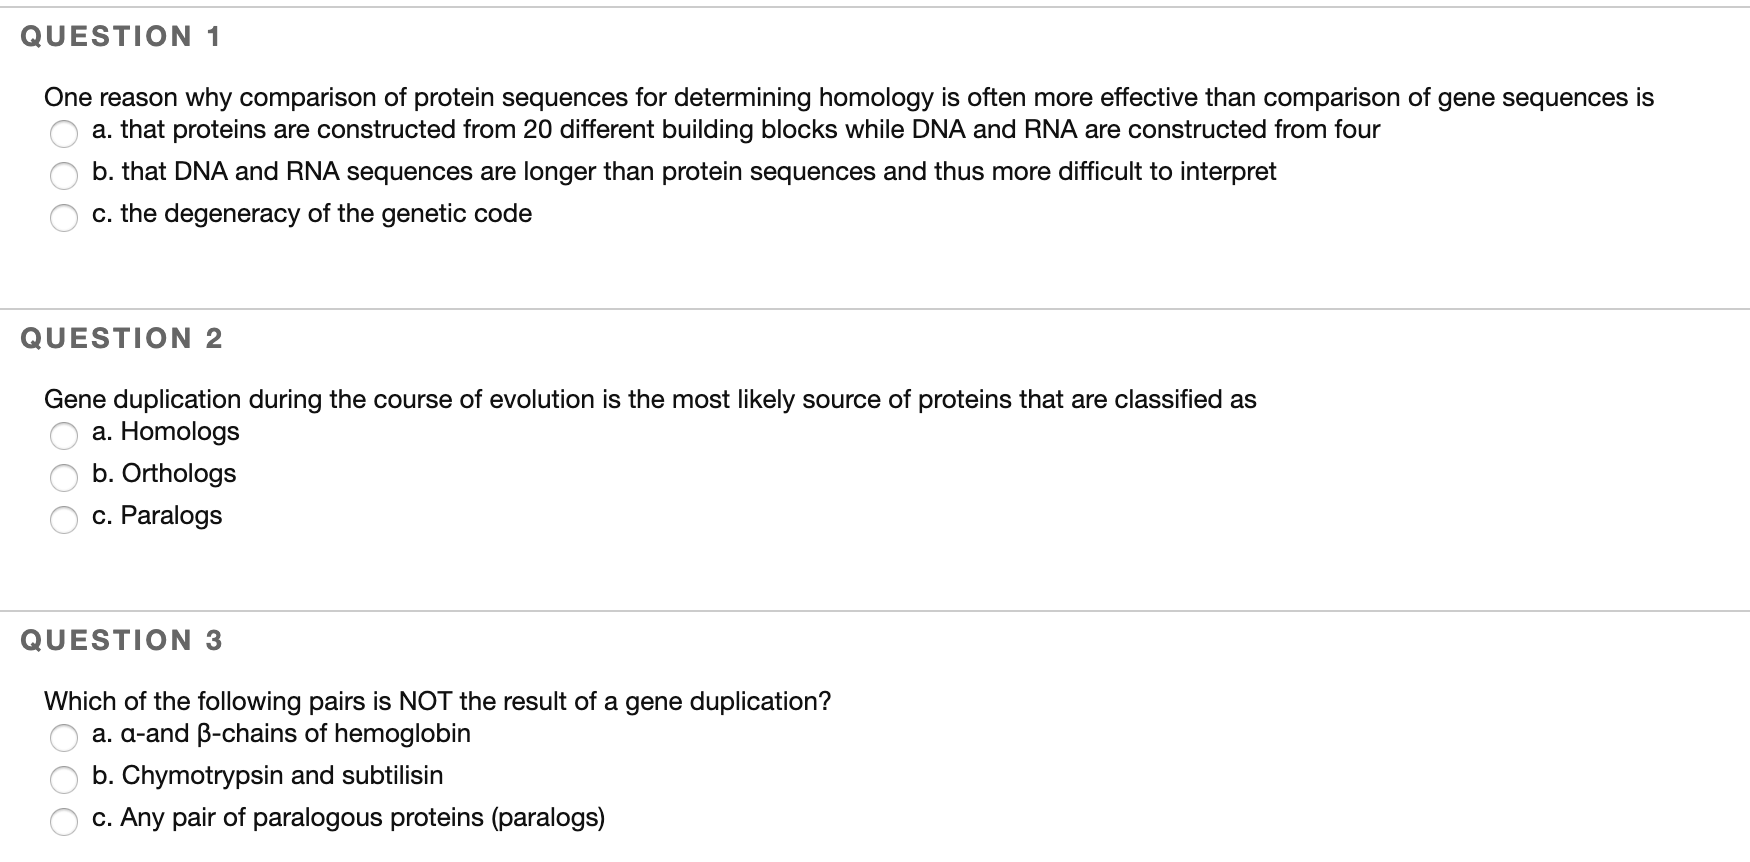
Task: Click the Paralogs answer label text
Action: point(157,516)
